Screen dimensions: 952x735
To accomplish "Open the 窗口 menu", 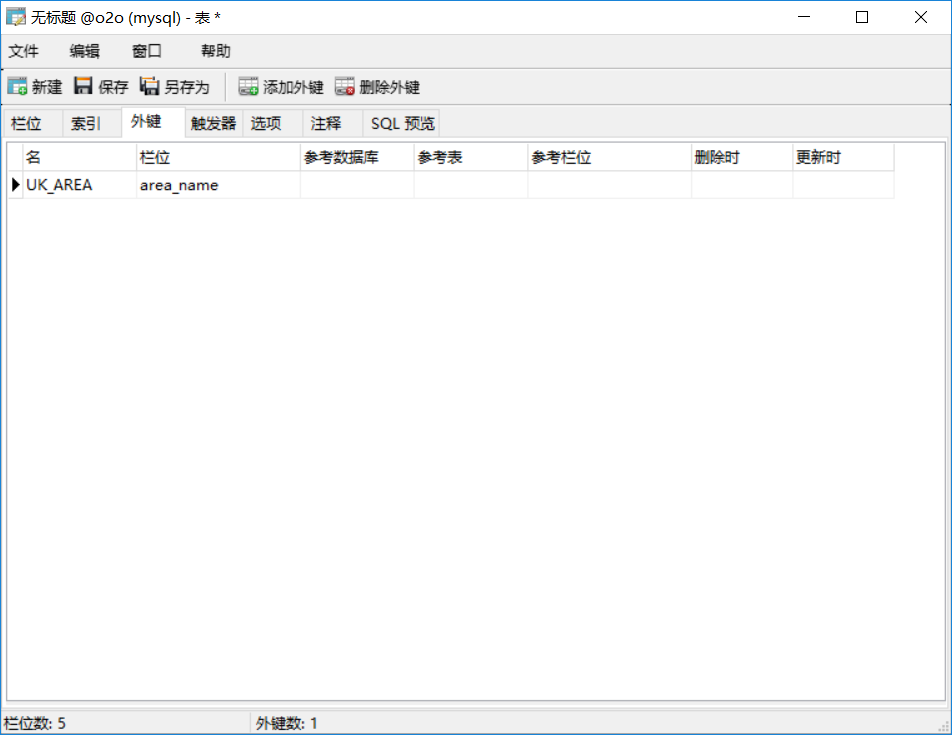I will coord(145,51).
